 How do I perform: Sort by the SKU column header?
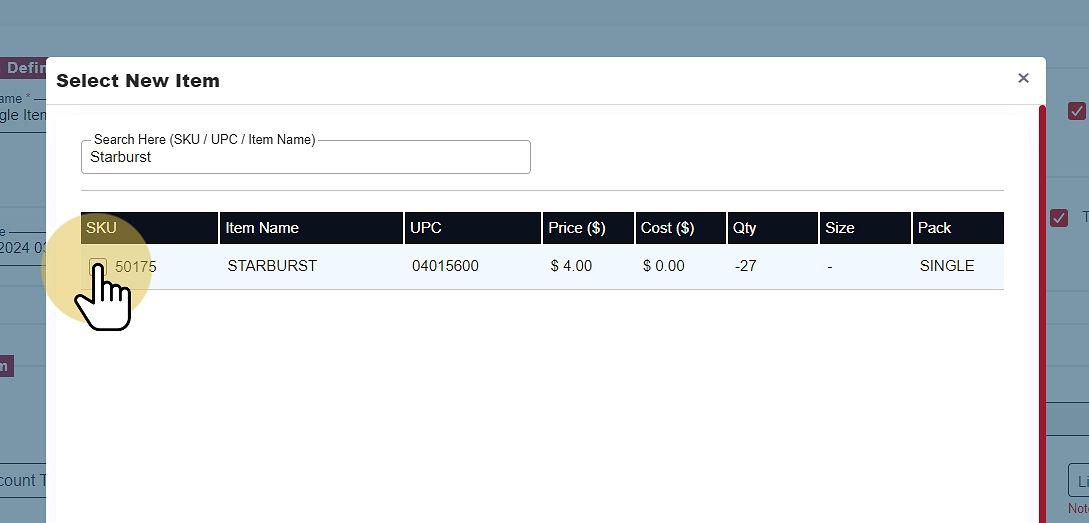[102, 228]
